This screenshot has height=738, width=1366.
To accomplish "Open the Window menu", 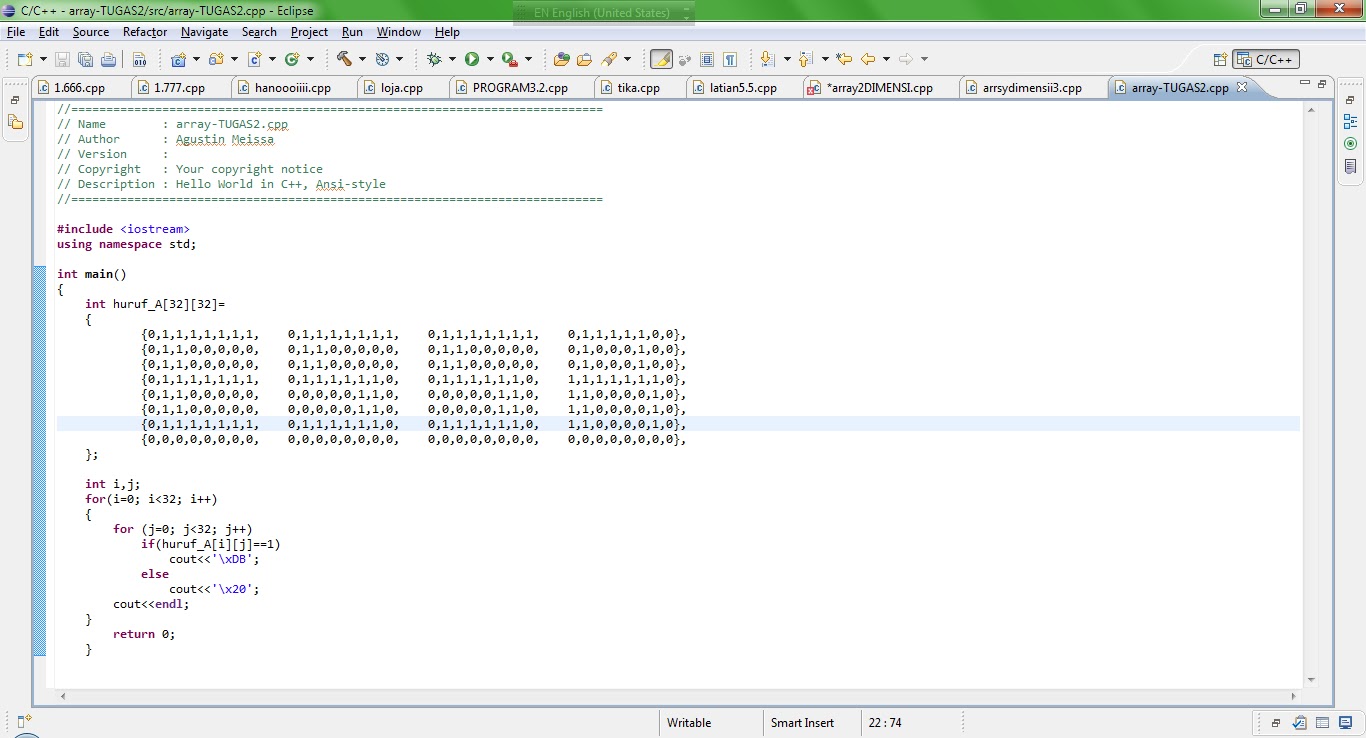I will (399, 32).
